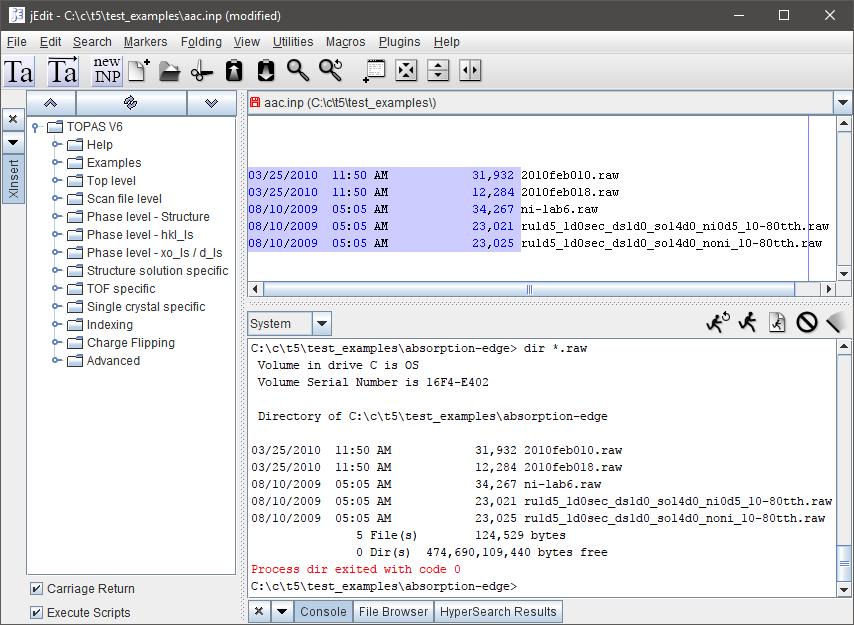
Task: Open the File Browser tab
Action: tap(393, 612)
